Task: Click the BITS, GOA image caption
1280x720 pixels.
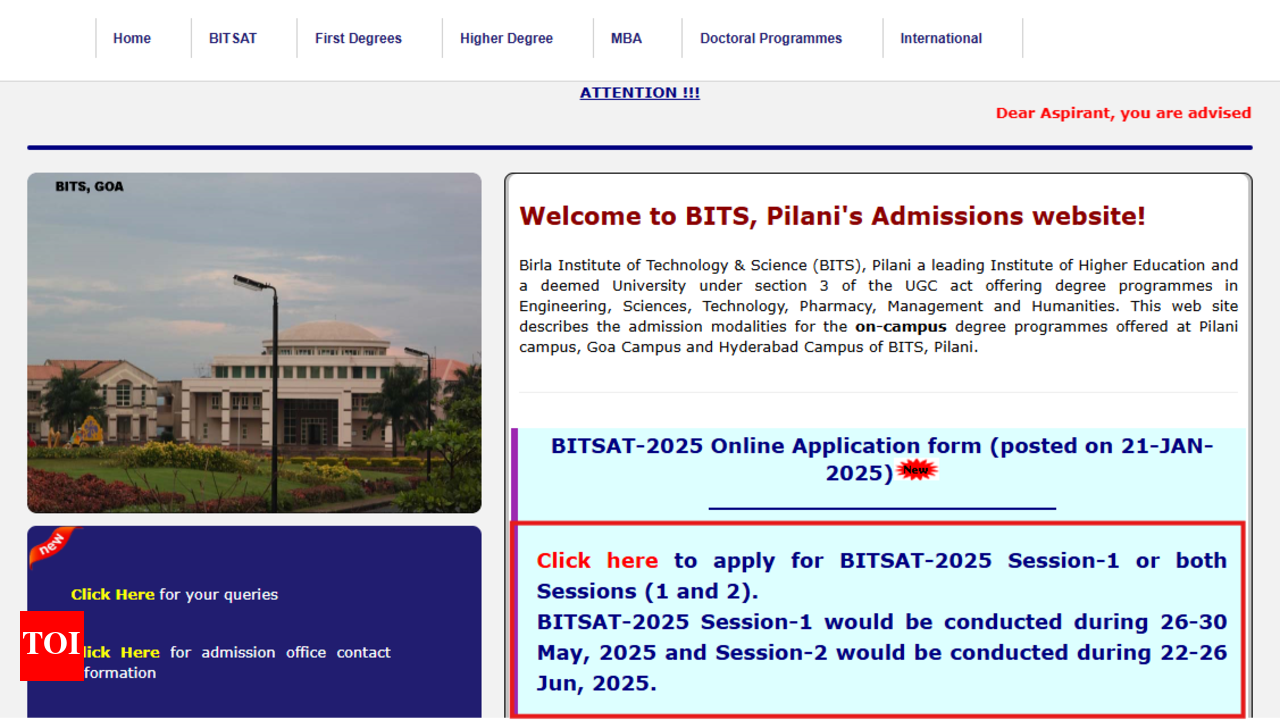Action: pyautogui.click(x=89, y=187)
